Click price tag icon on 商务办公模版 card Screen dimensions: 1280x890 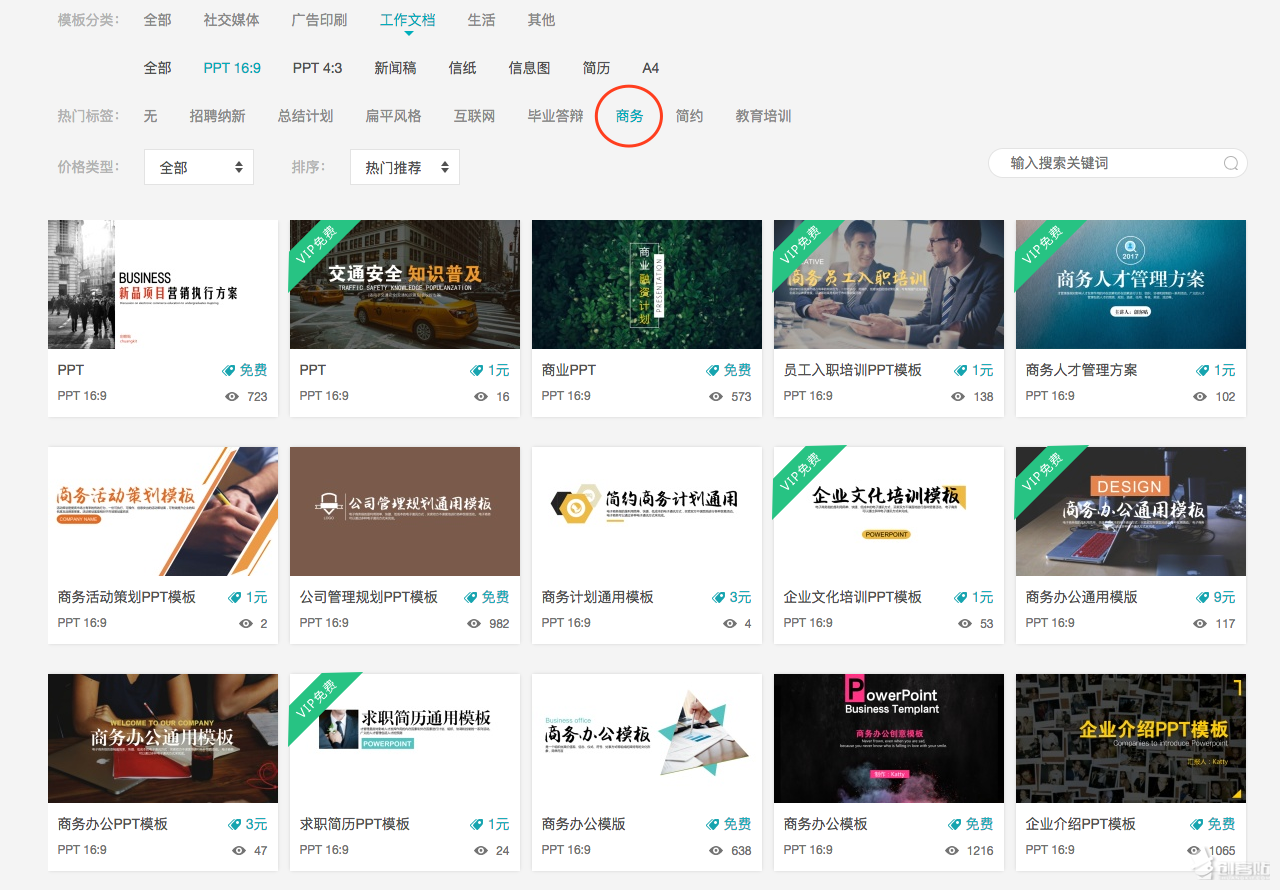coord(713,824)
